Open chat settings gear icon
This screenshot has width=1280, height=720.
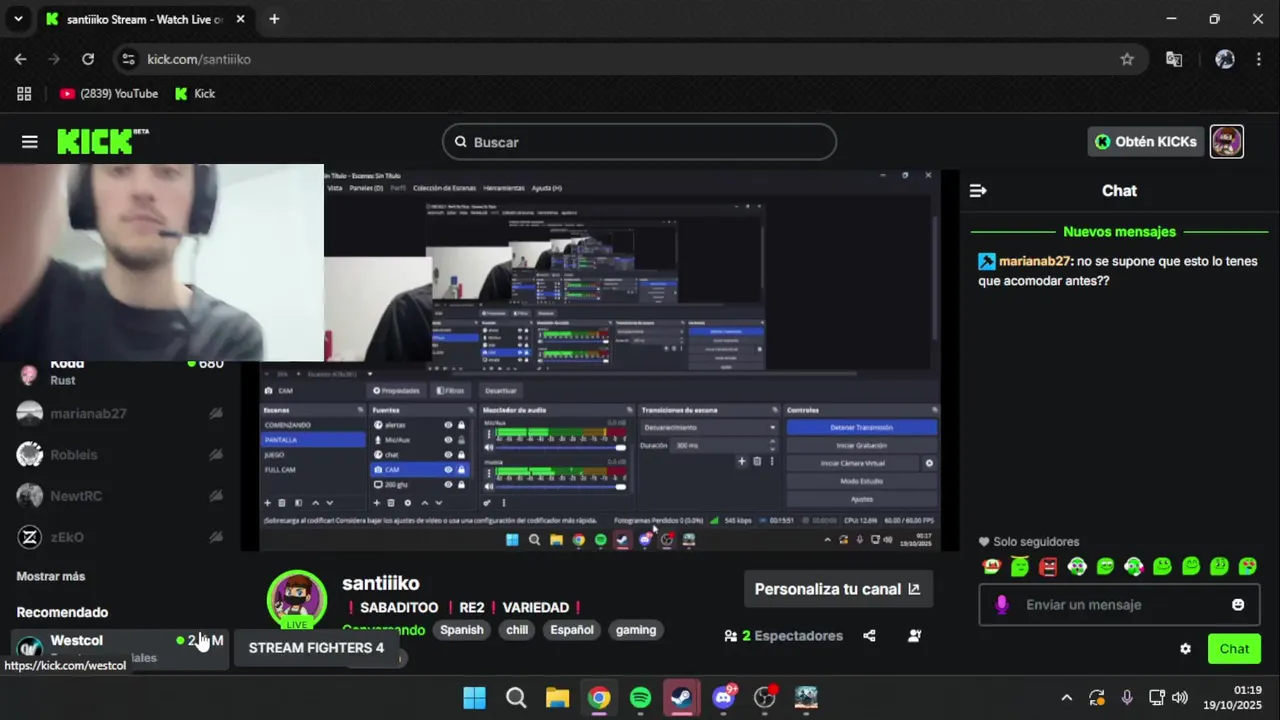pos(1185,649)
